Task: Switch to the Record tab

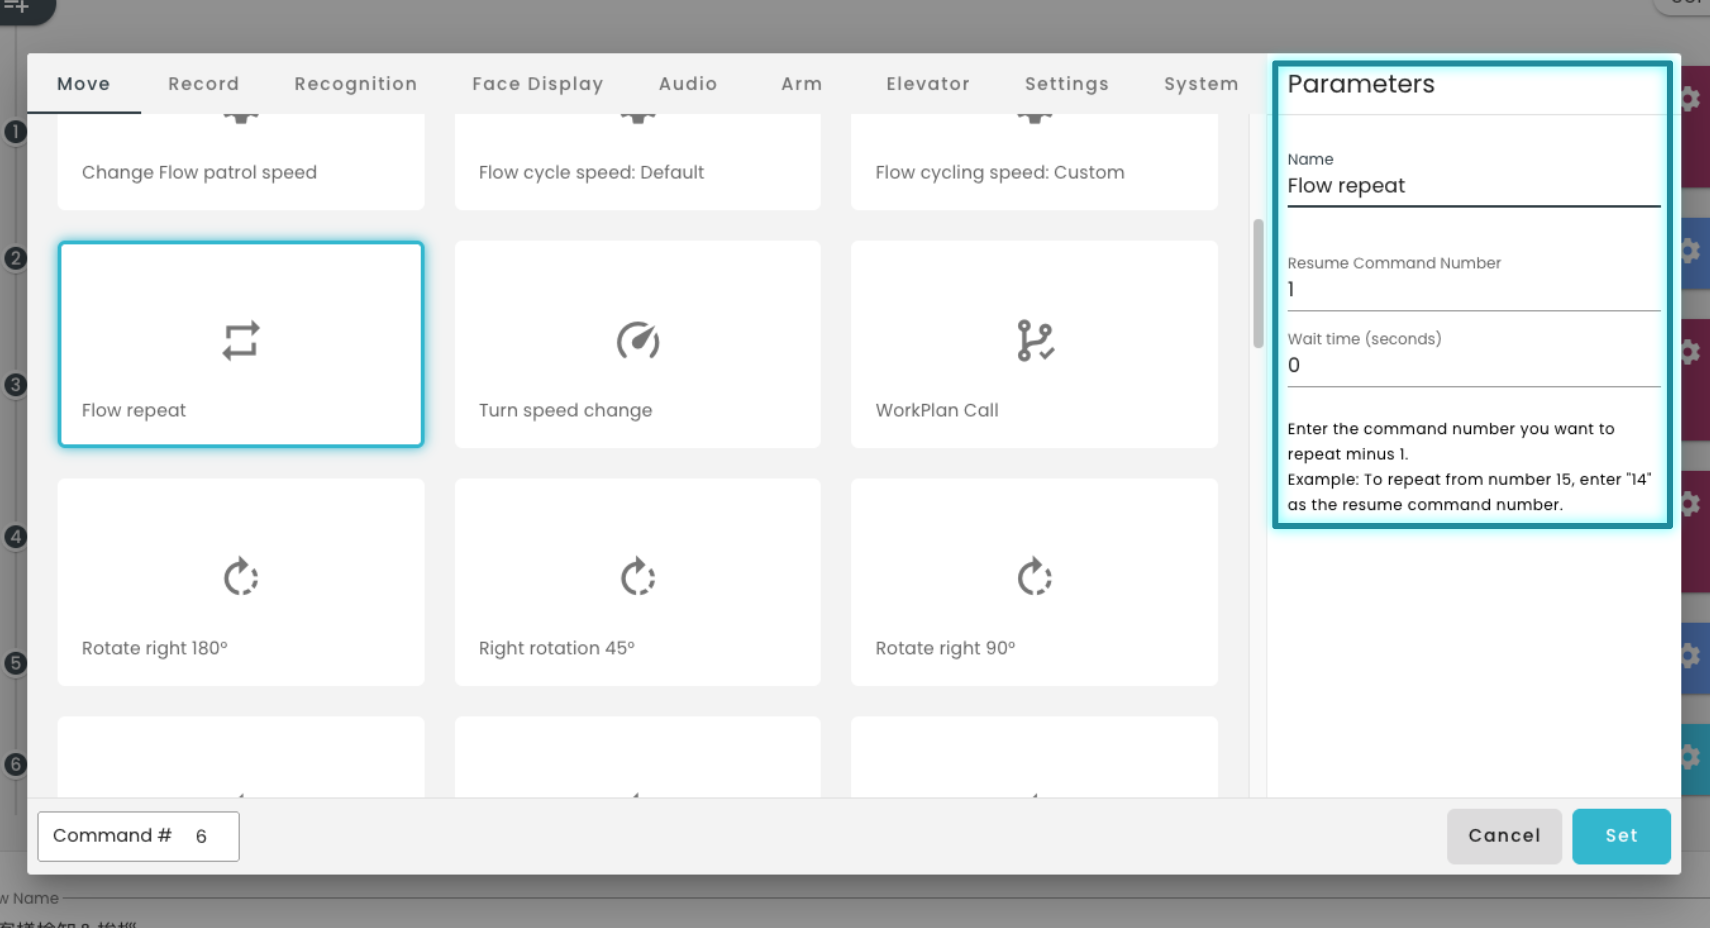Action: click(203, 84)
